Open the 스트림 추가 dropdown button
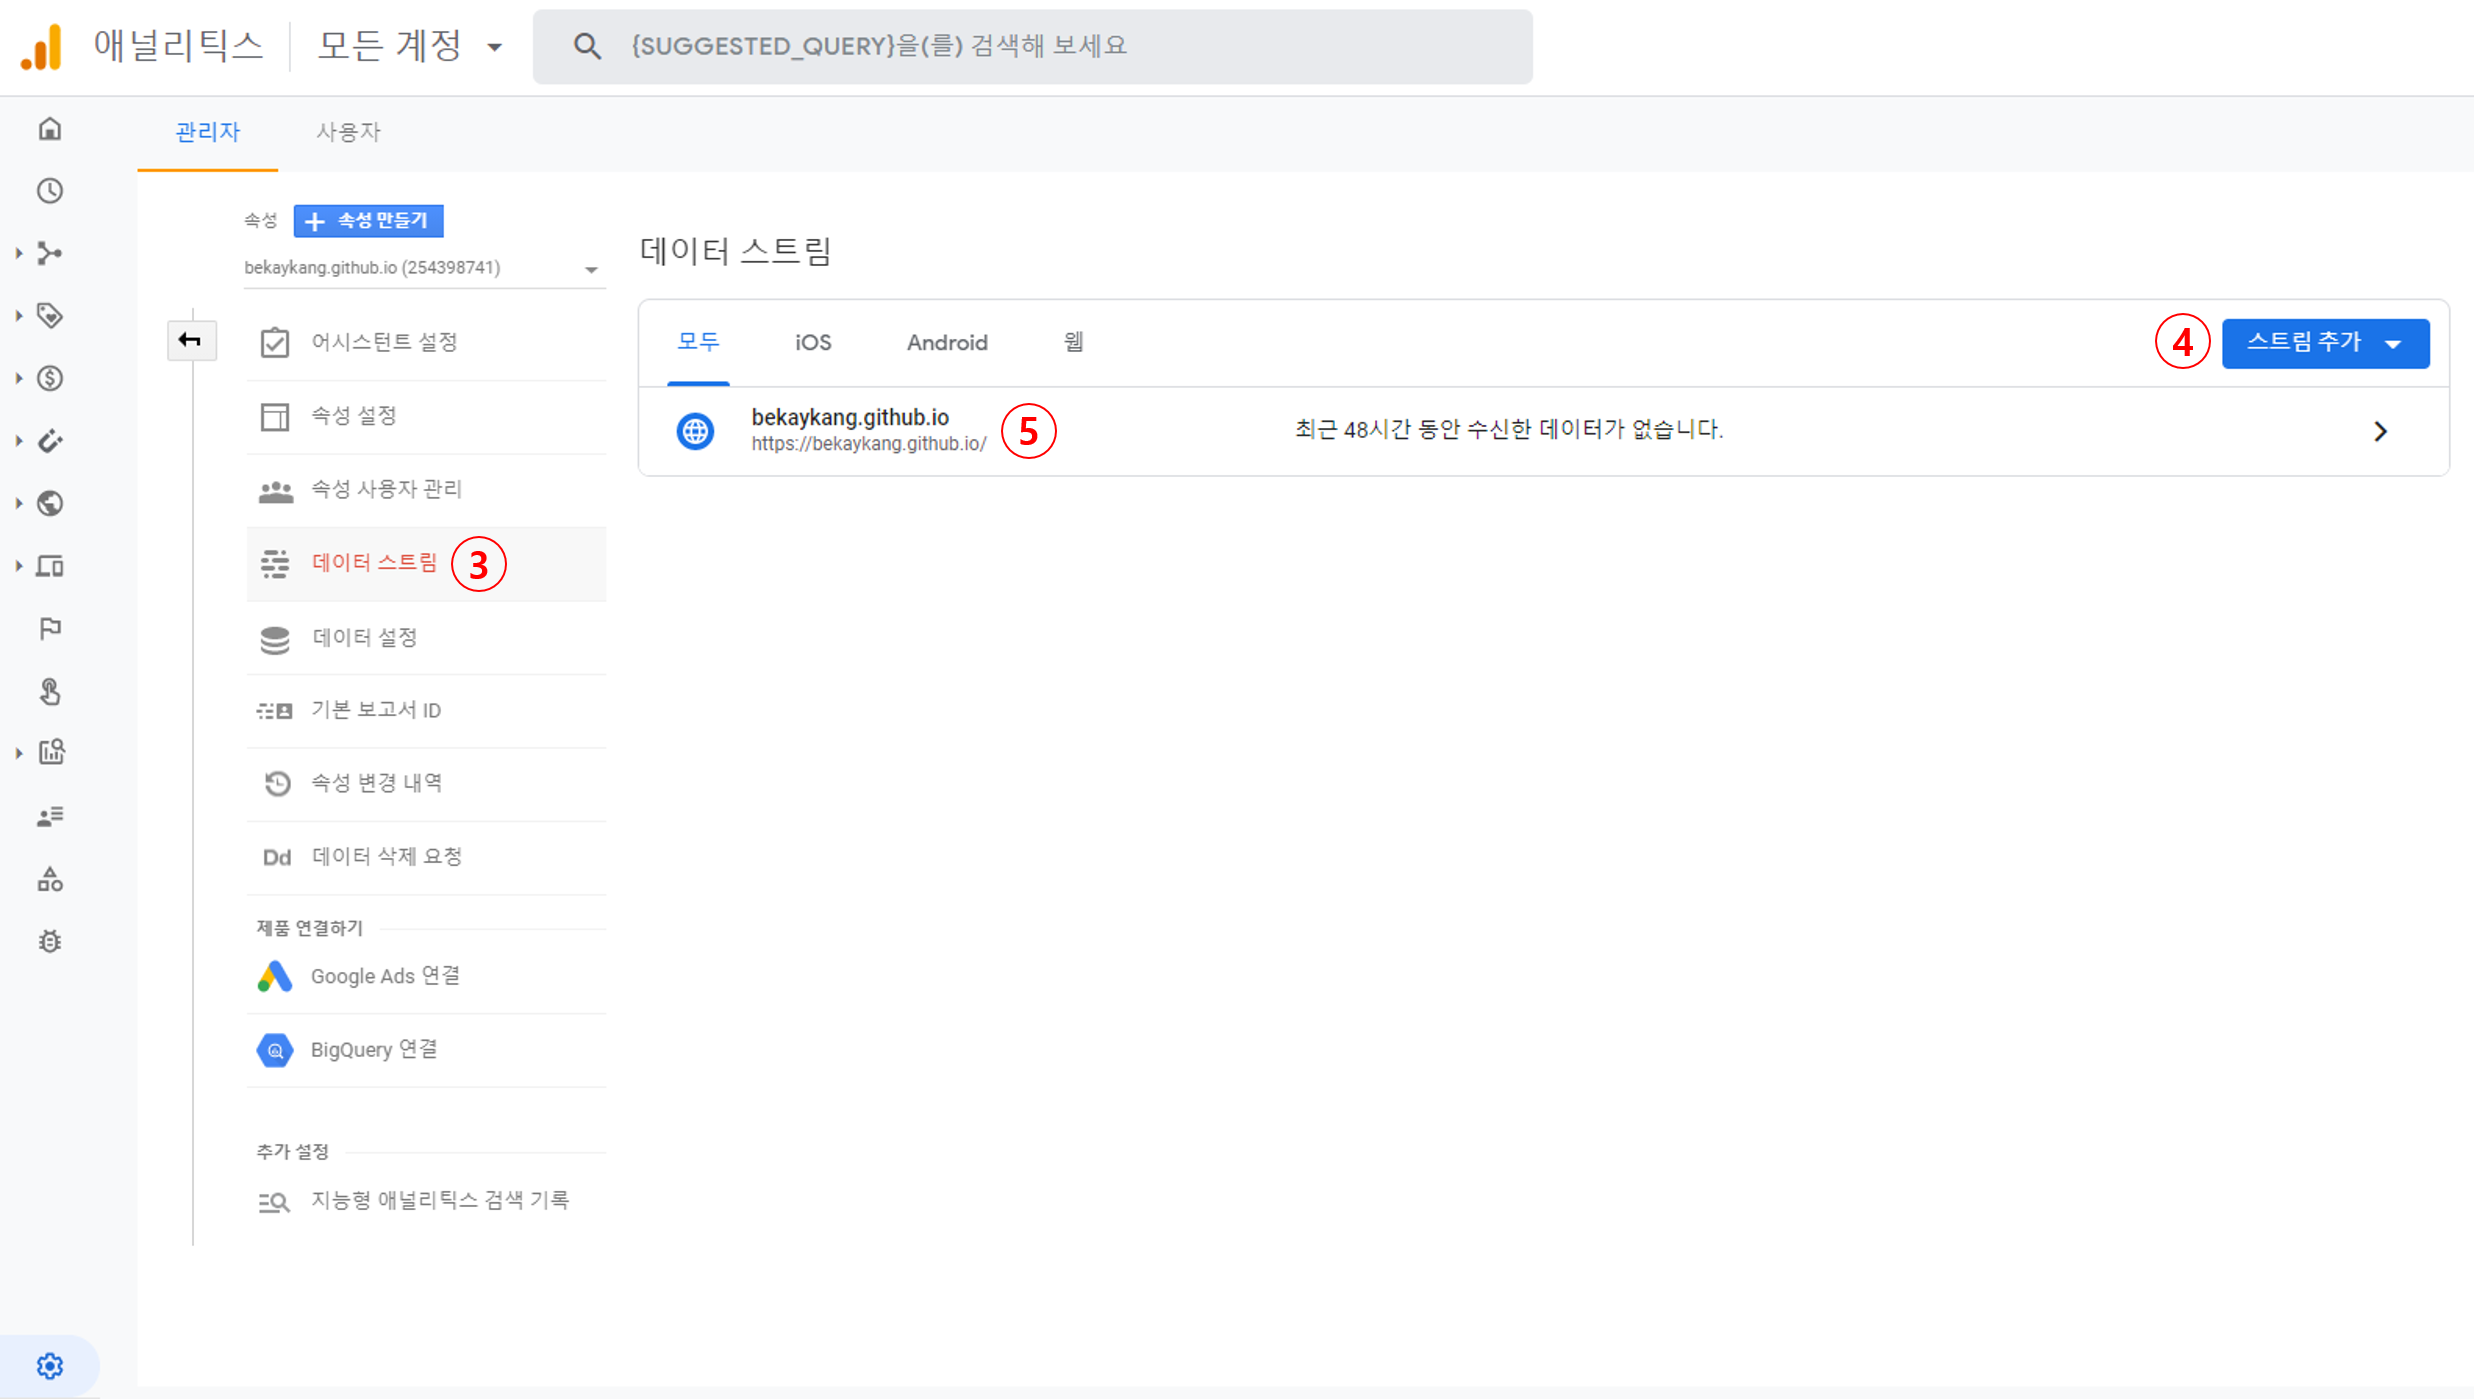Viewport: 2474px width, 1399px height. (2324, 343)
